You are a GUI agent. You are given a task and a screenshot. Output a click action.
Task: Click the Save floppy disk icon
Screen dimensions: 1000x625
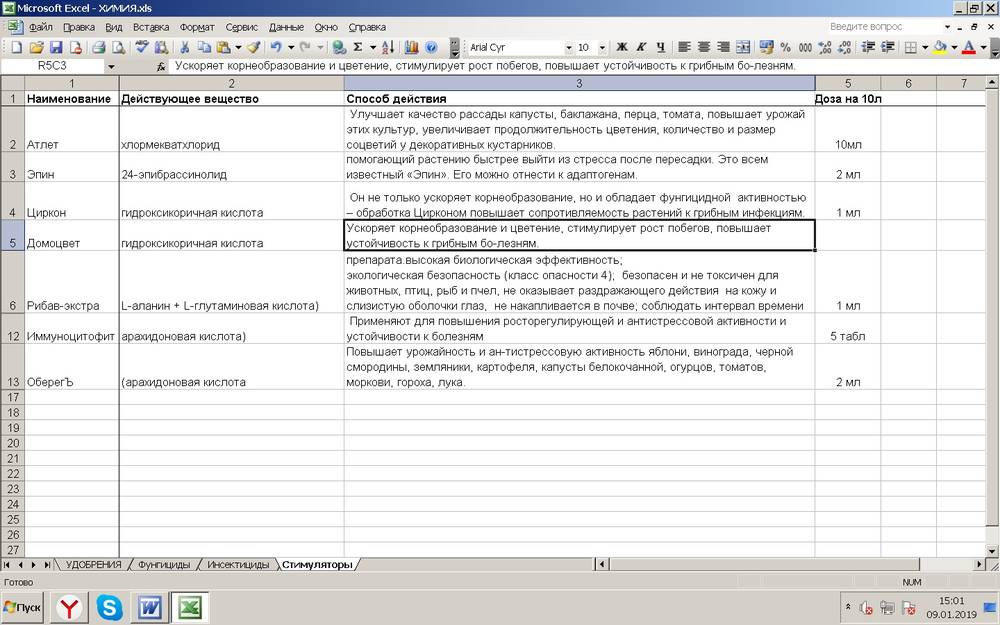tap(56, 47)
